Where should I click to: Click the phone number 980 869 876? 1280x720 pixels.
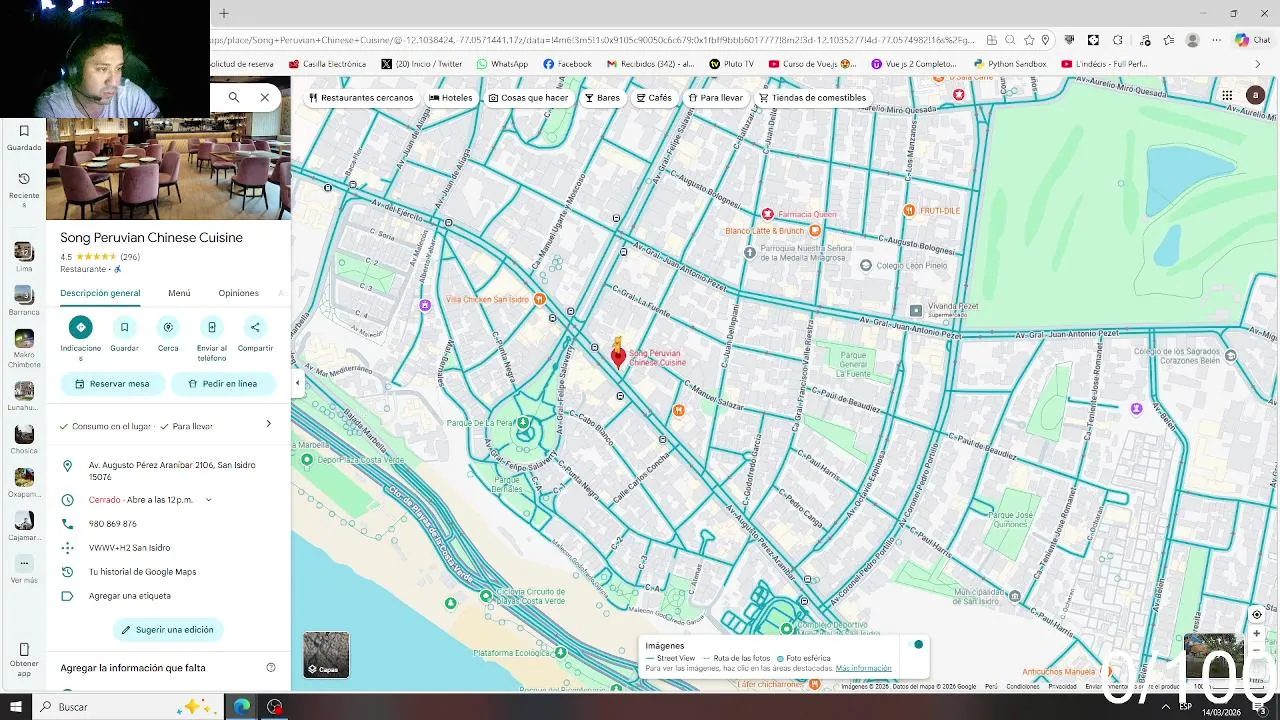113,524
